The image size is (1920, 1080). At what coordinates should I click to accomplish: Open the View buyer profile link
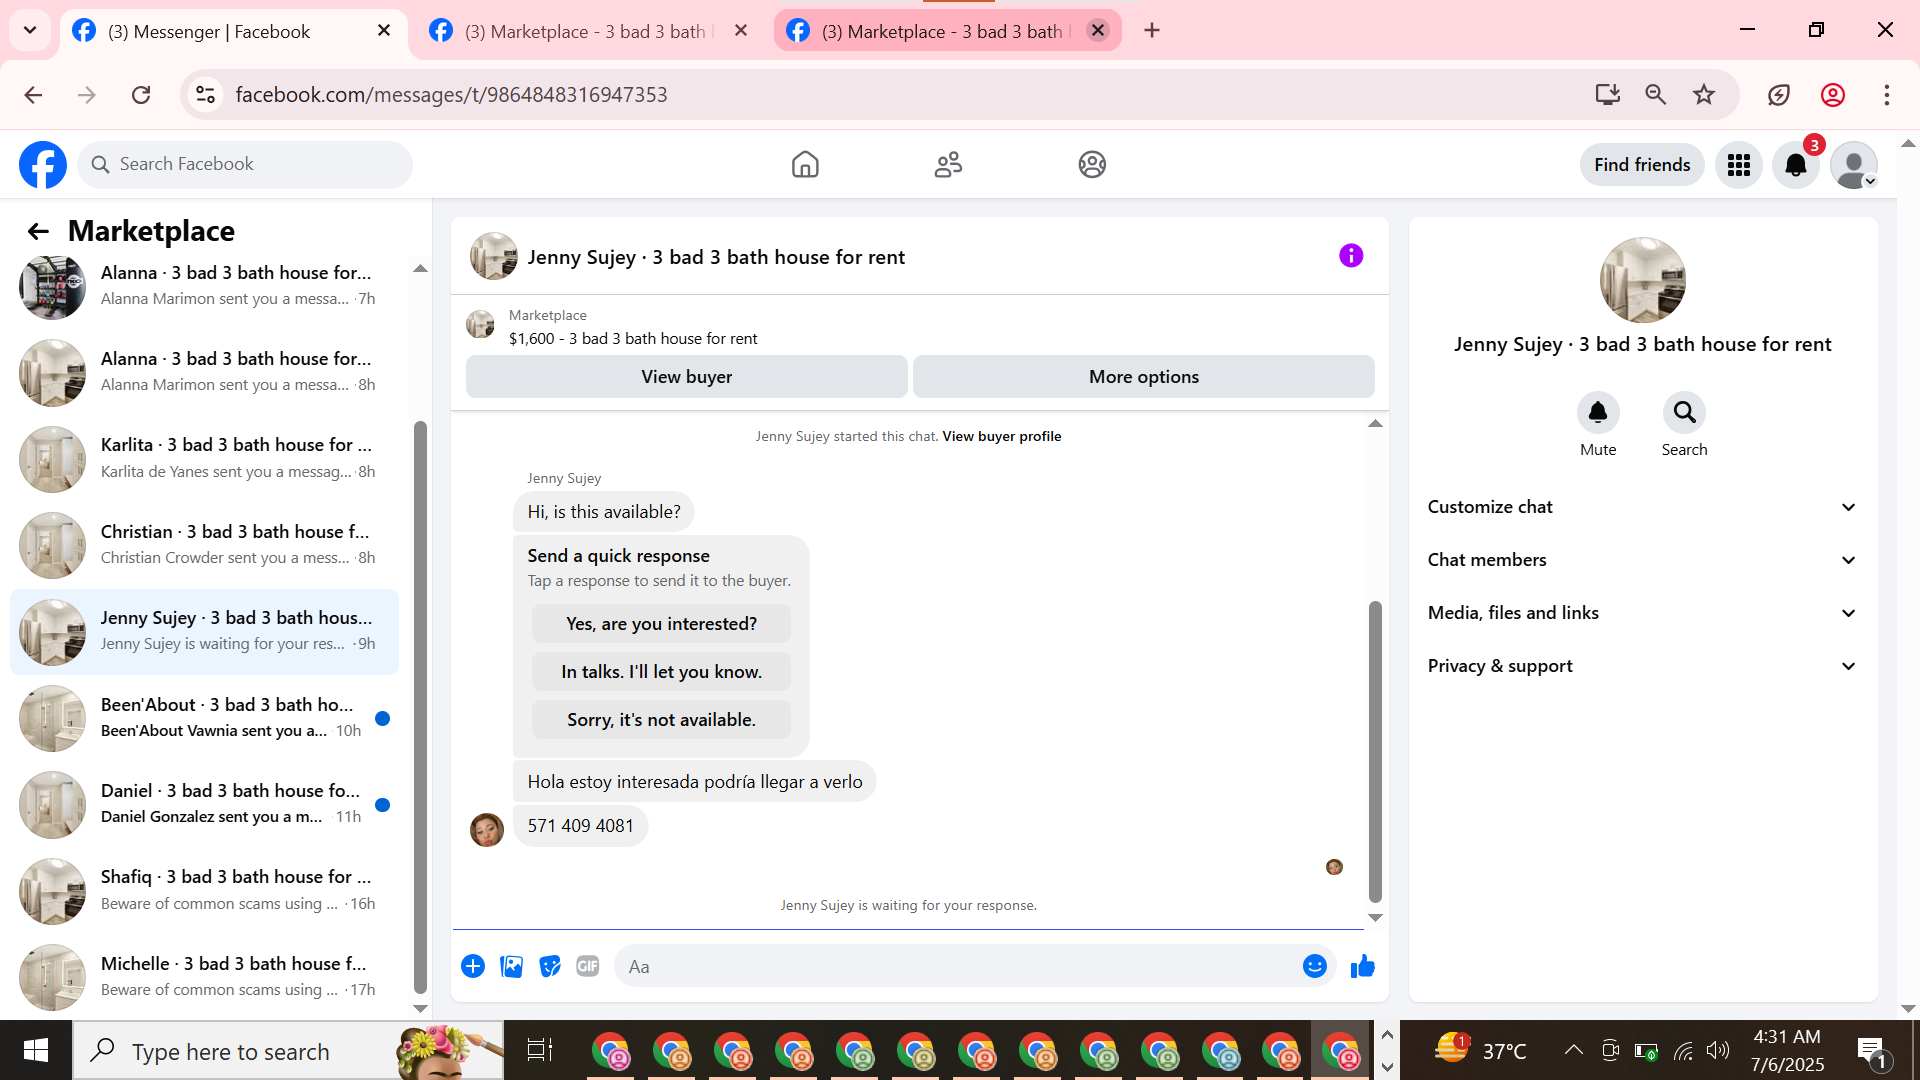(x=1002, y=436)
